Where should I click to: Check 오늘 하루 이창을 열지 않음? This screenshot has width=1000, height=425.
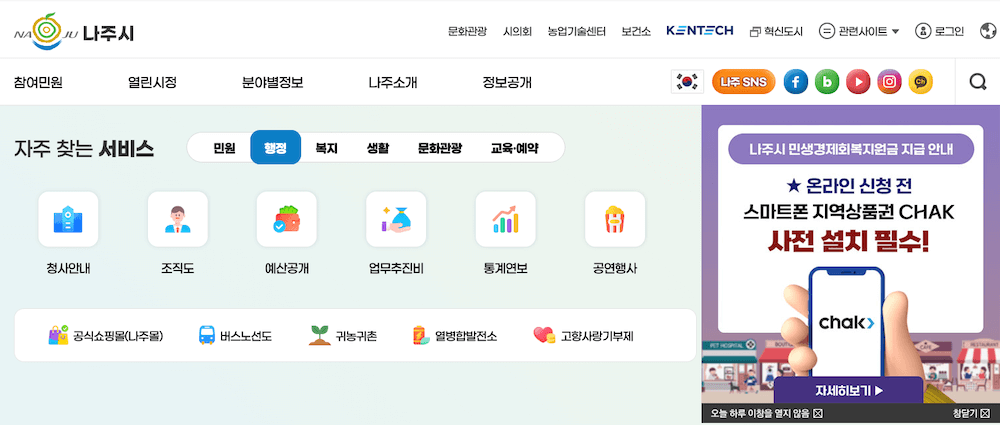[767, 413]
